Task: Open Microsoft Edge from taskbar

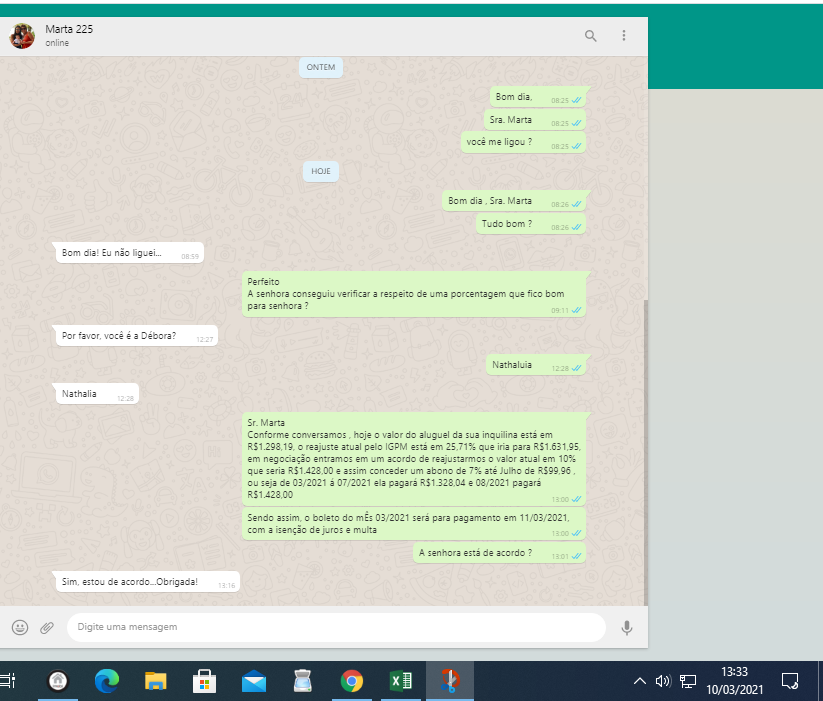Action: tap(107, 681)
